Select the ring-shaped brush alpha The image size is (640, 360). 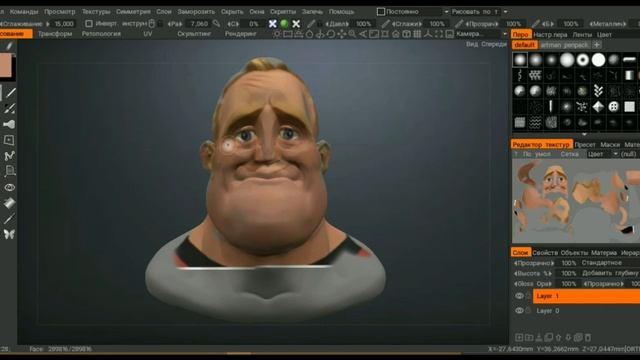click(583, 60)
